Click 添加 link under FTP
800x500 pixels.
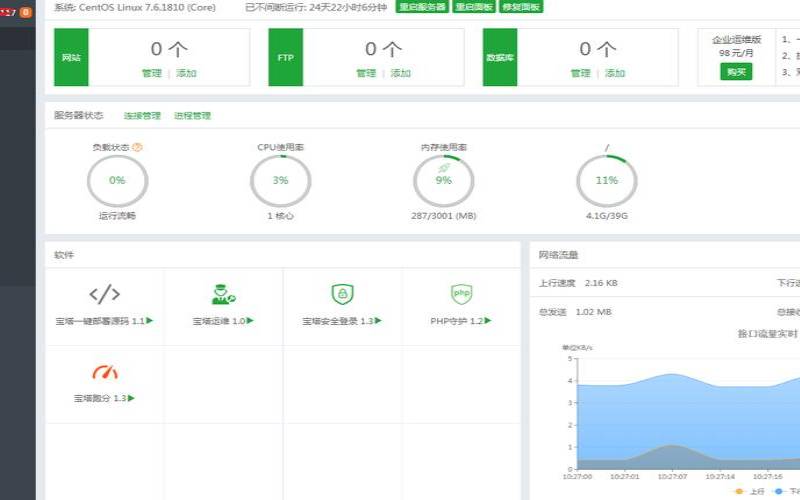[x=401, y=73]
